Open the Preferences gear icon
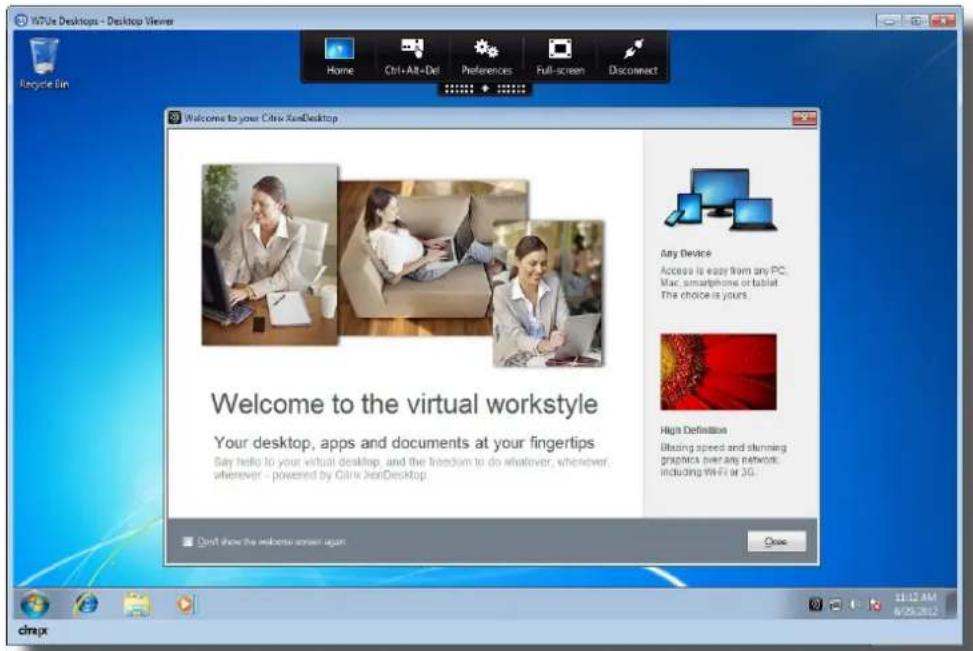 (x=486, y=56)
